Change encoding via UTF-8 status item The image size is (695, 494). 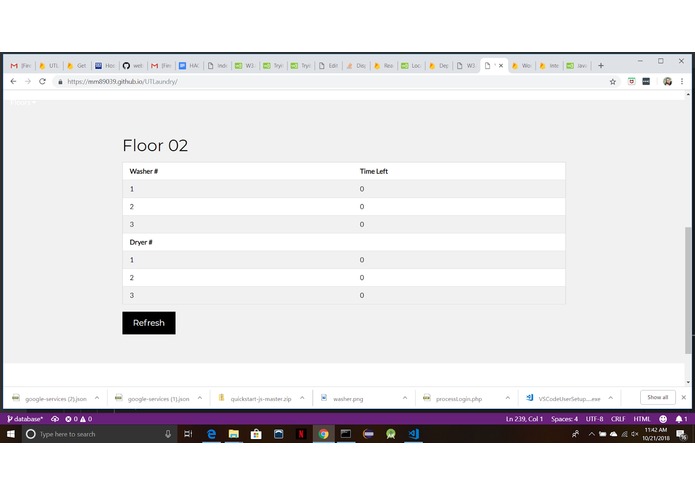594,419
